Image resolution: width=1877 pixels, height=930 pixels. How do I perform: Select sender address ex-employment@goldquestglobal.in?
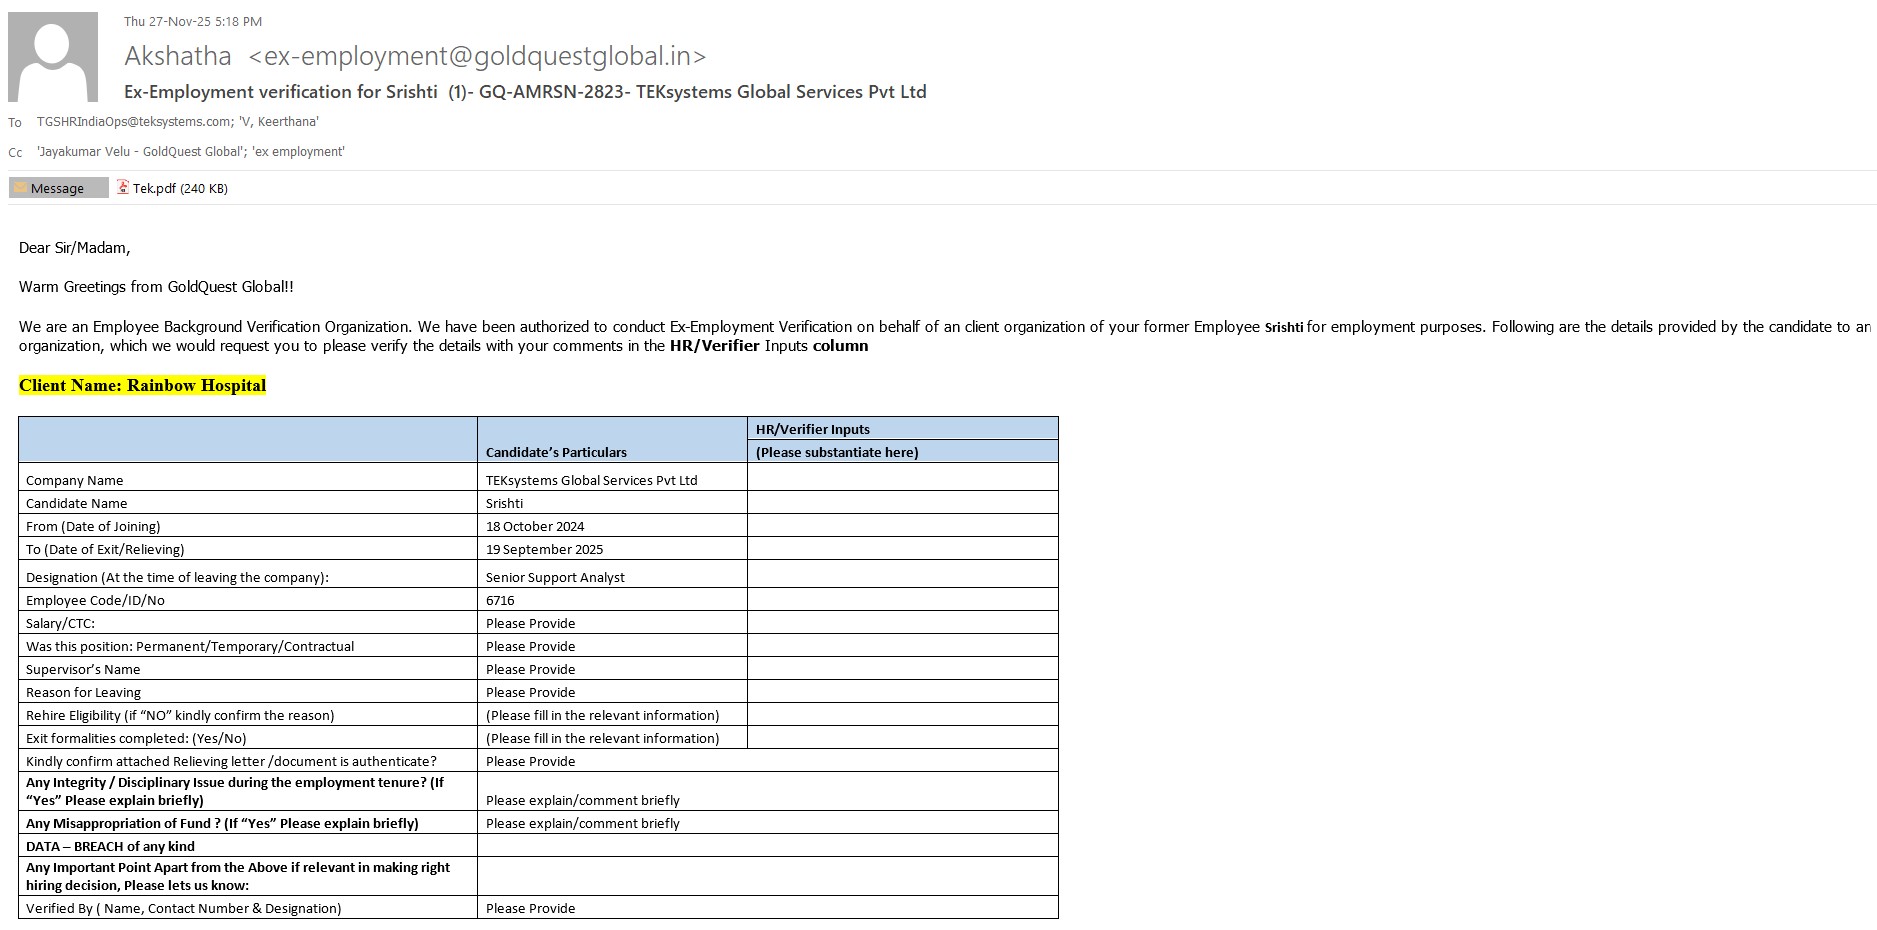pos(477,56)
